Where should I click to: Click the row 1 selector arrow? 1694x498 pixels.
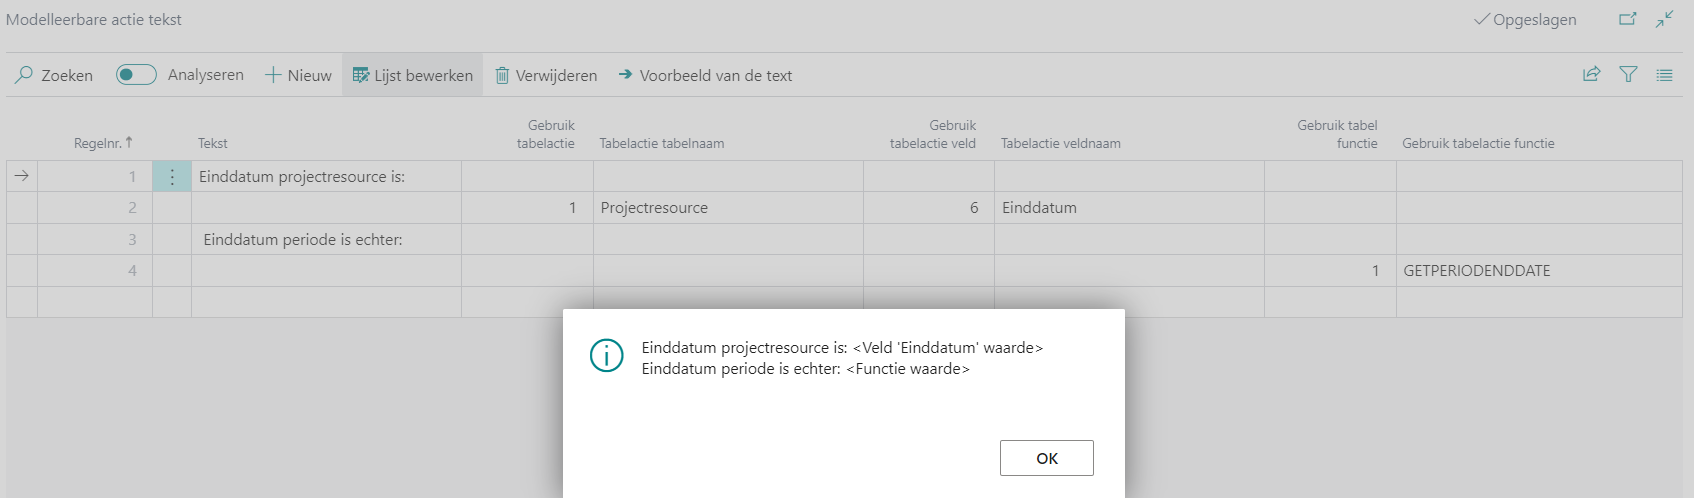tap(22, 177)
